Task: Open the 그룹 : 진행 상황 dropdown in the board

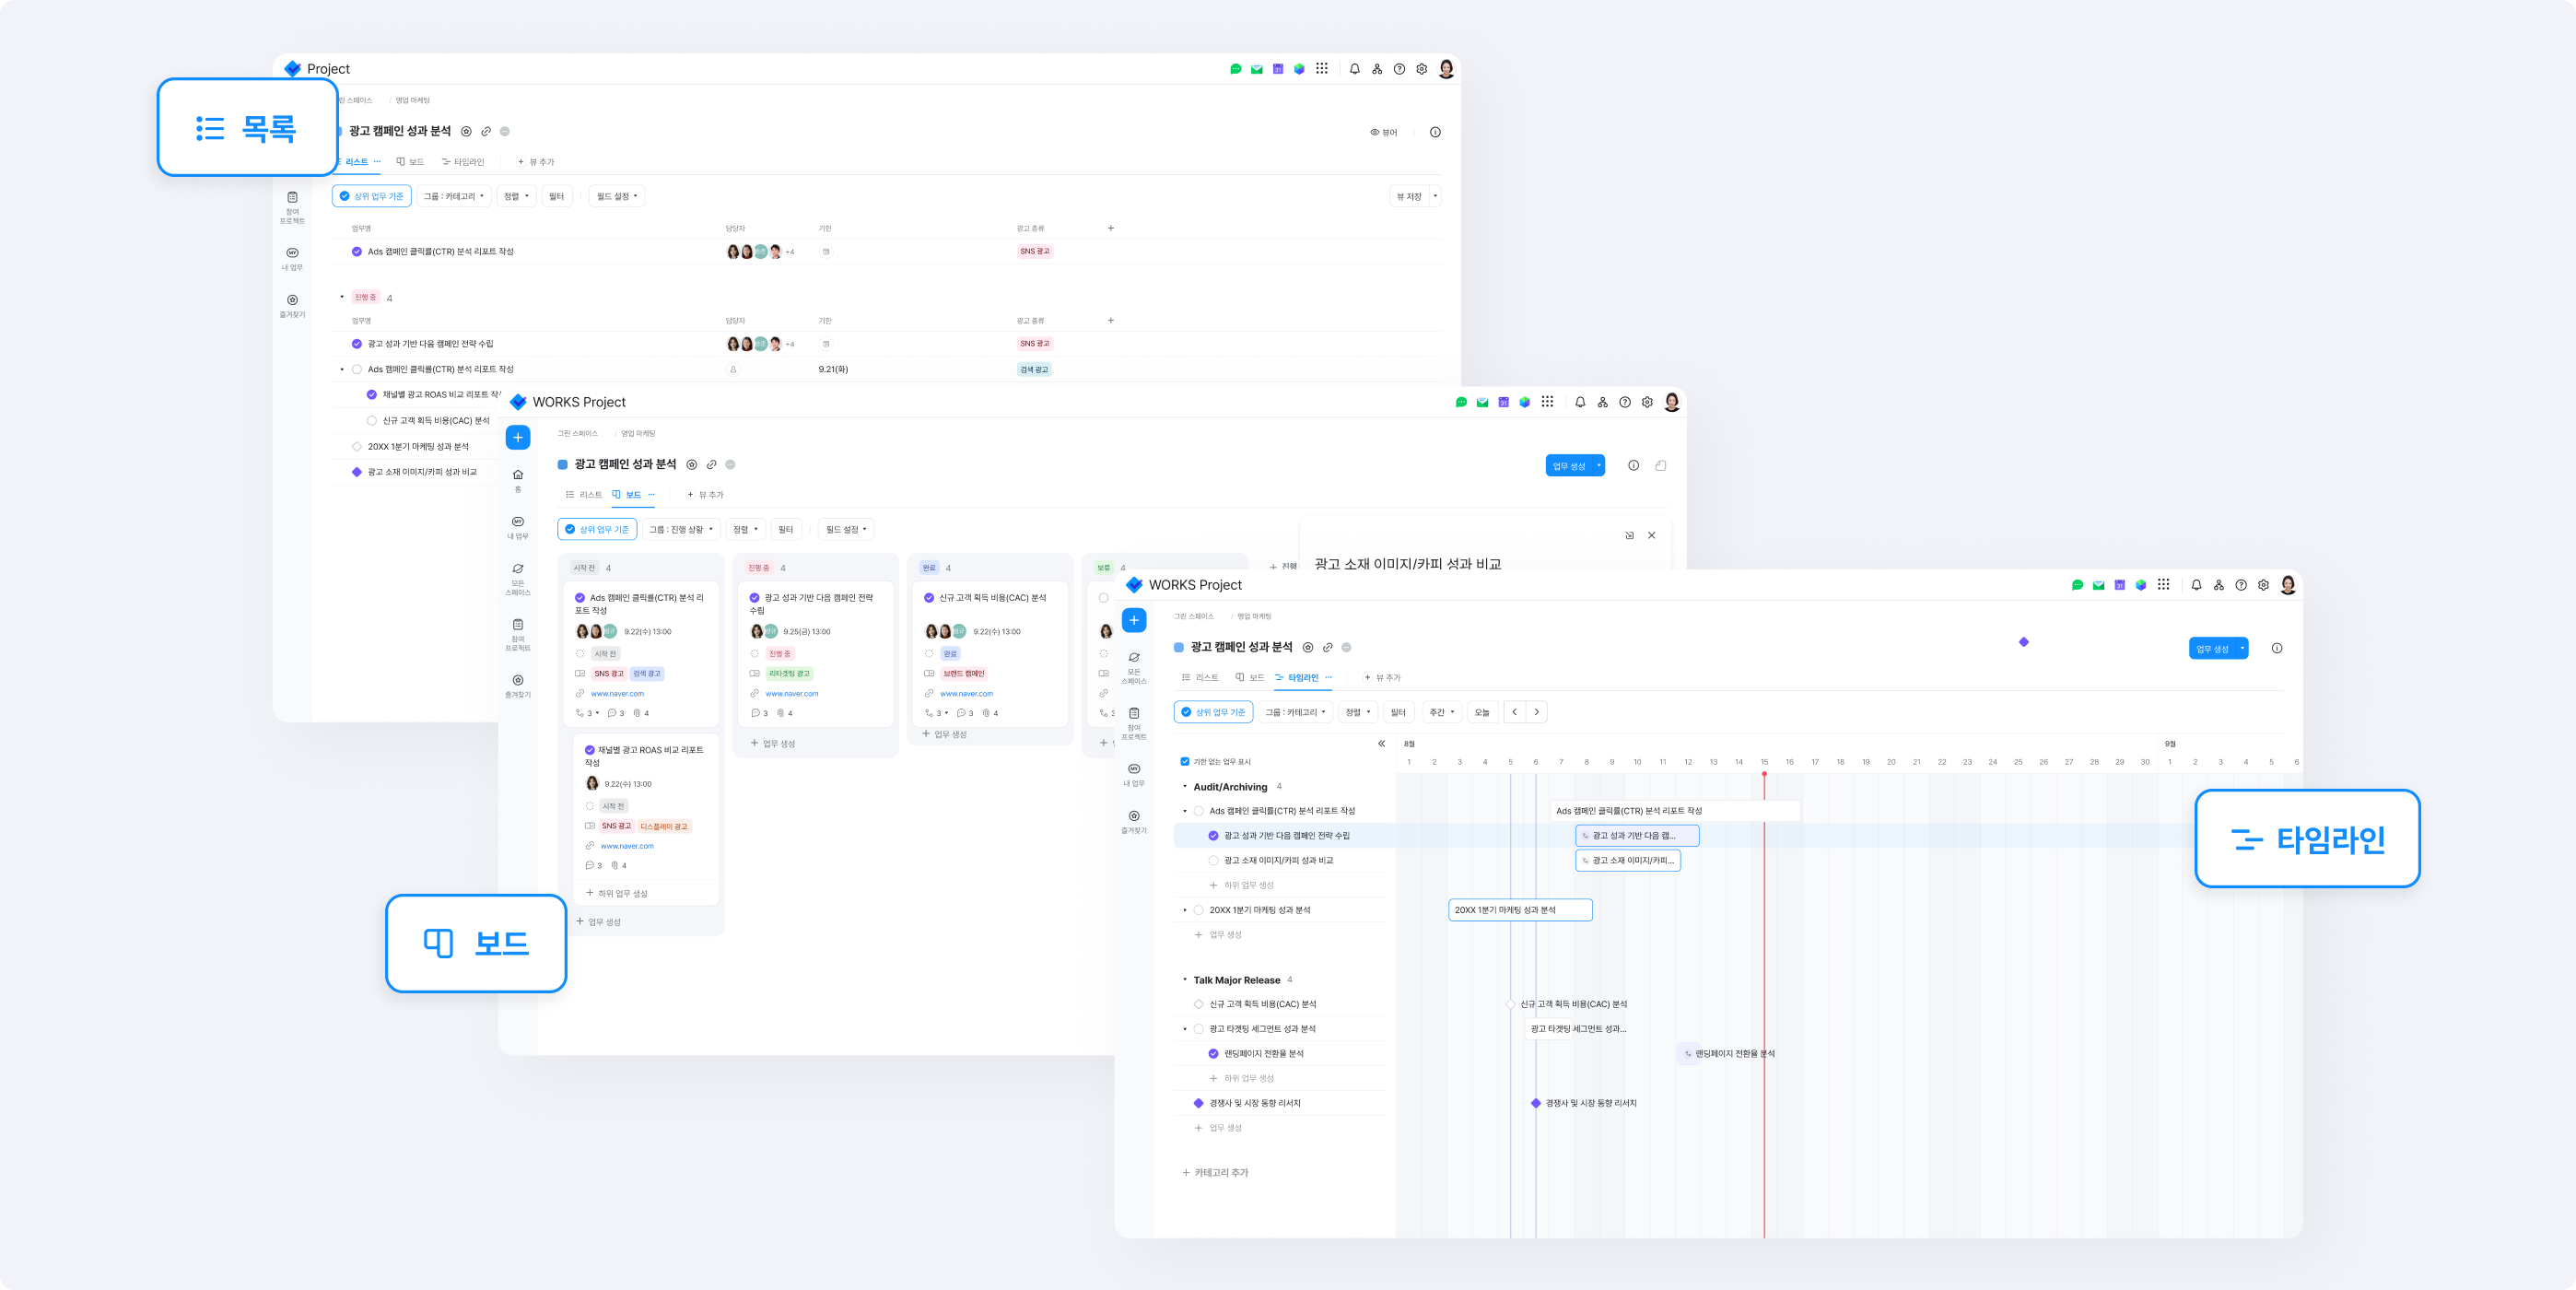Action: click(681, 529)
